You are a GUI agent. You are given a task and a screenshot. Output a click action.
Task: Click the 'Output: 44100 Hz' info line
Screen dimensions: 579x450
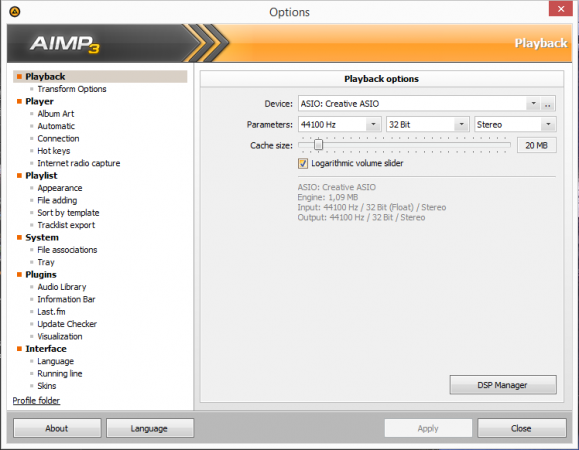361,217
